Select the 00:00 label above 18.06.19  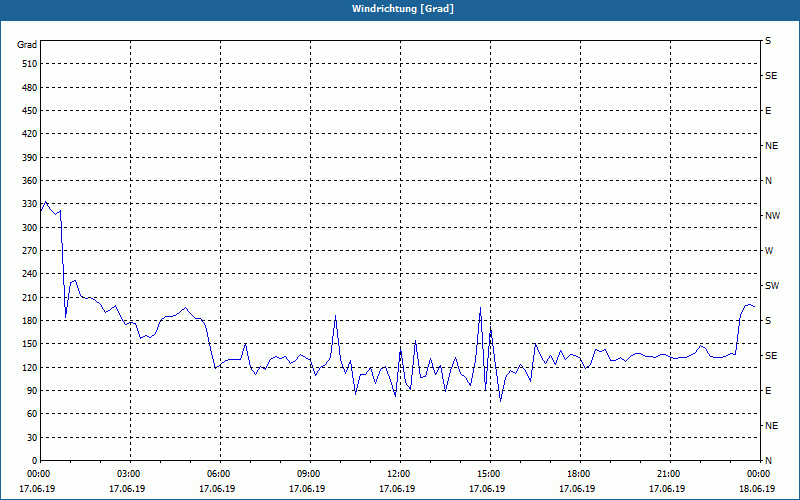[x=759, y=473]
